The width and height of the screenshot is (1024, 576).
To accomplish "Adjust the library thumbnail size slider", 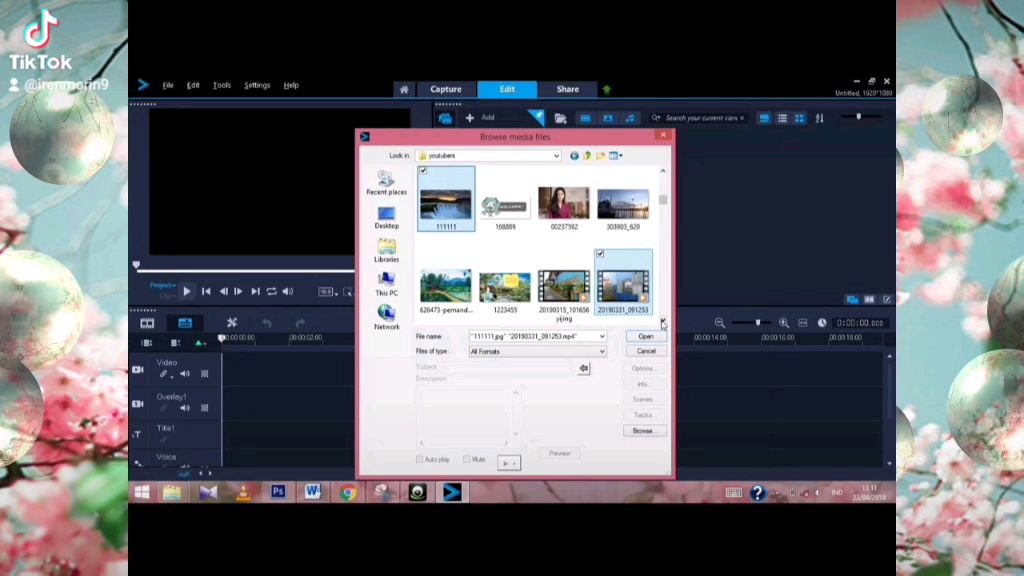I will [x=859, y=117].
